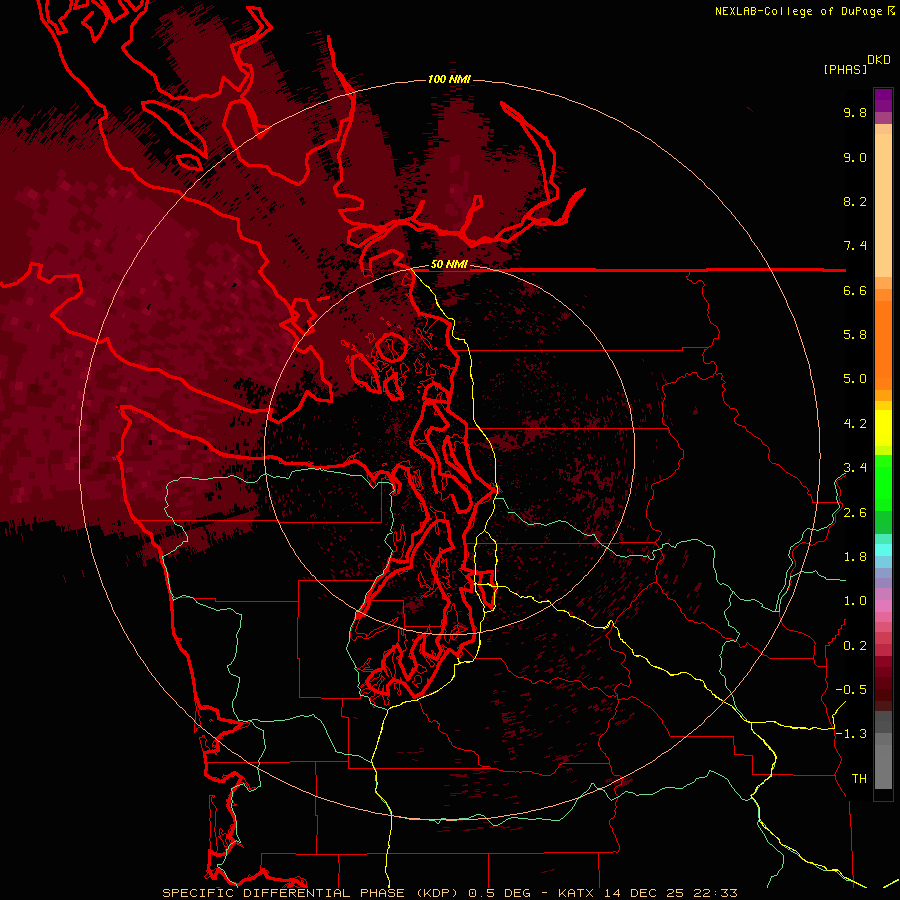Click the 100 NMI range ring label
This screenshot has width=900, height=900.
(449, 79)
